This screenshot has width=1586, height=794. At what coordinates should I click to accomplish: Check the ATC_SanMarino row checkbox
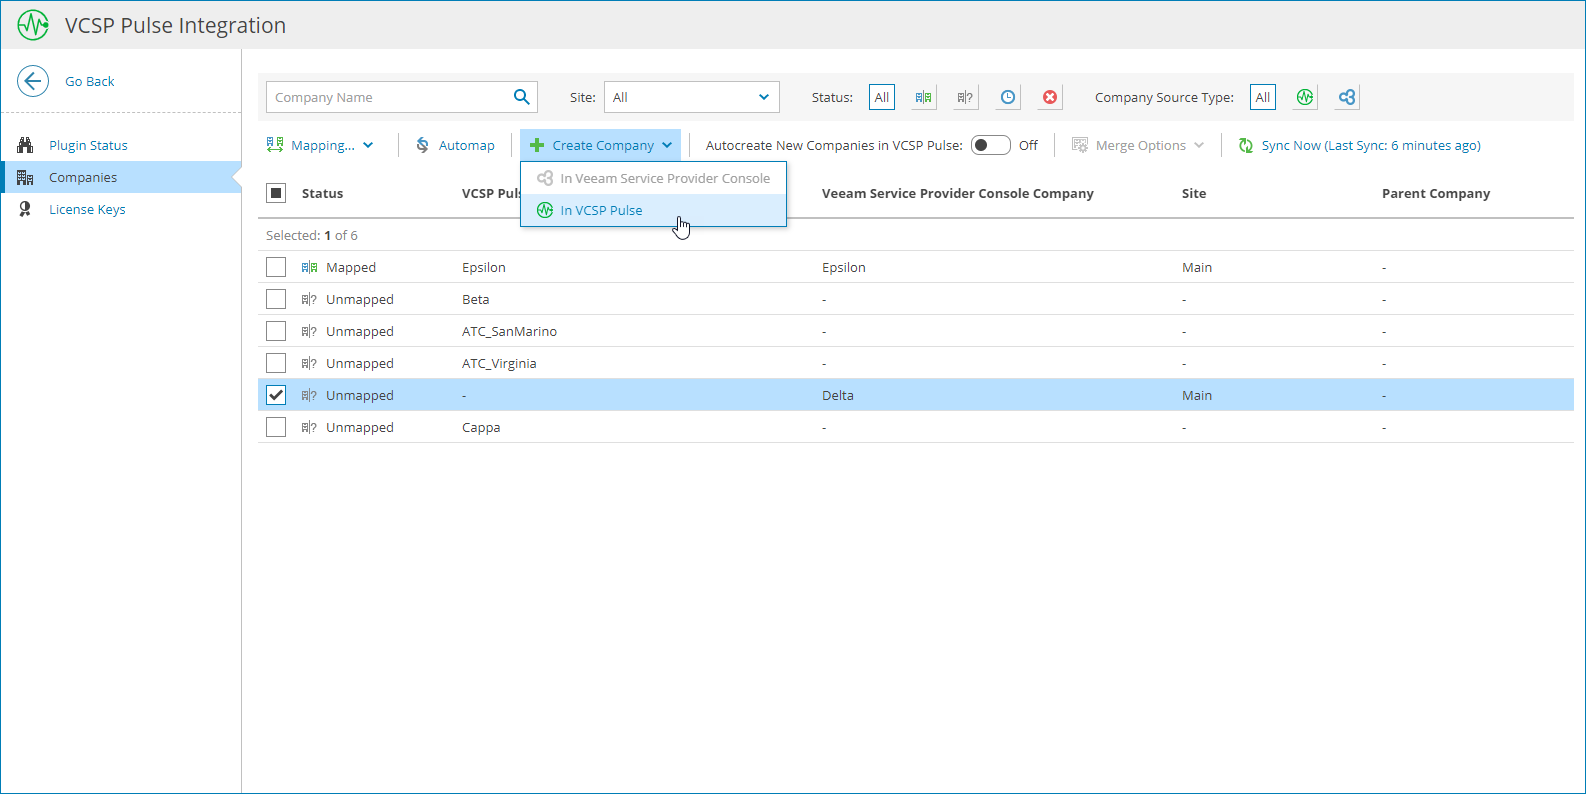(276, 331)
